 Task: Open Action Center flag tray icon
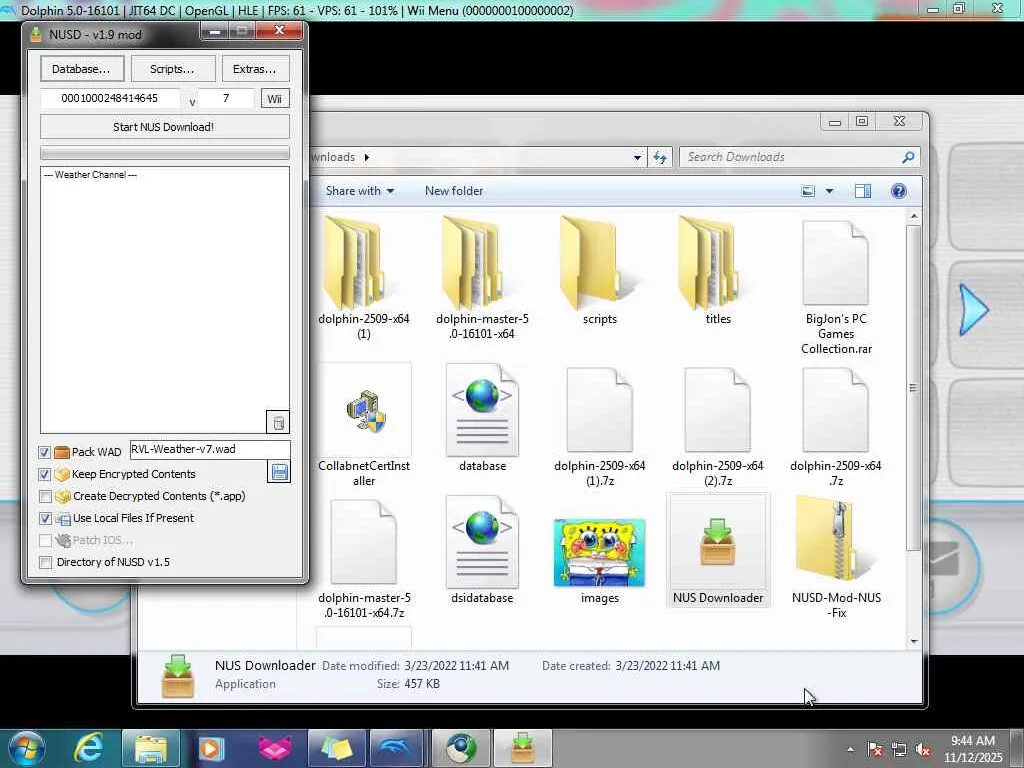875,750
